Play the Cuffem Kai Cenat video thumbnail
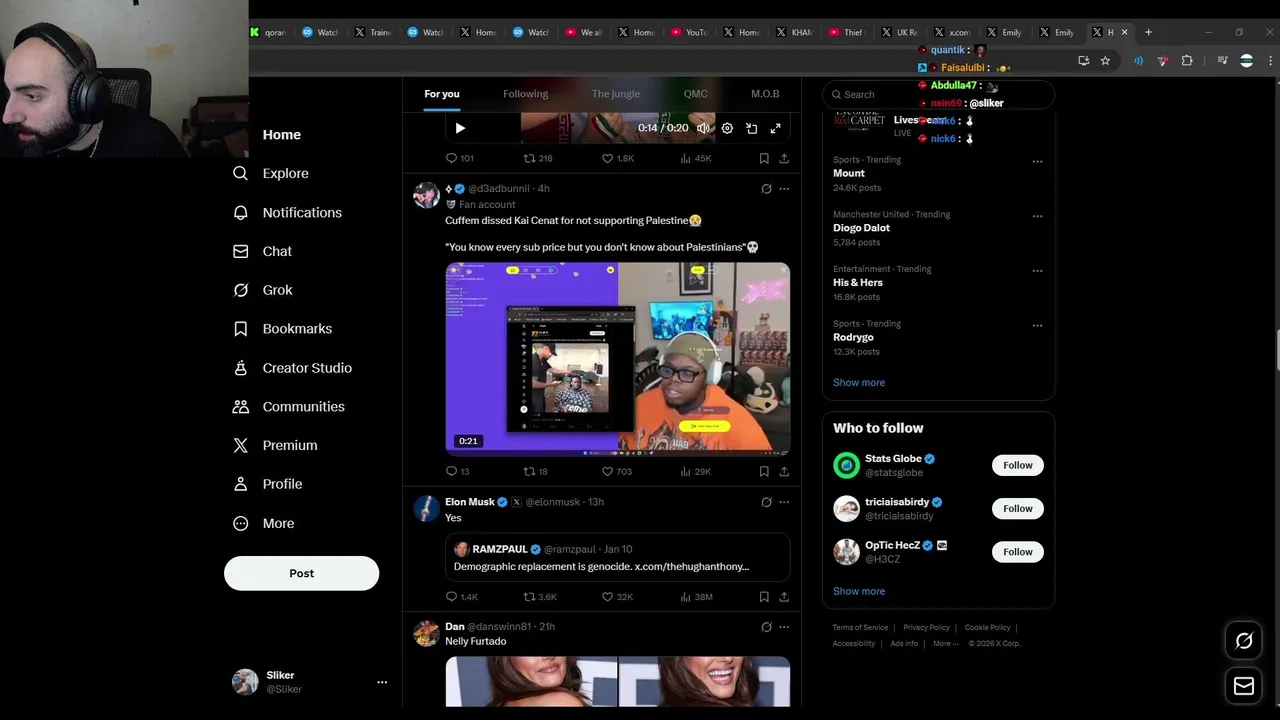This screenshot has width=1280, height=720. [x=618, y=358]
